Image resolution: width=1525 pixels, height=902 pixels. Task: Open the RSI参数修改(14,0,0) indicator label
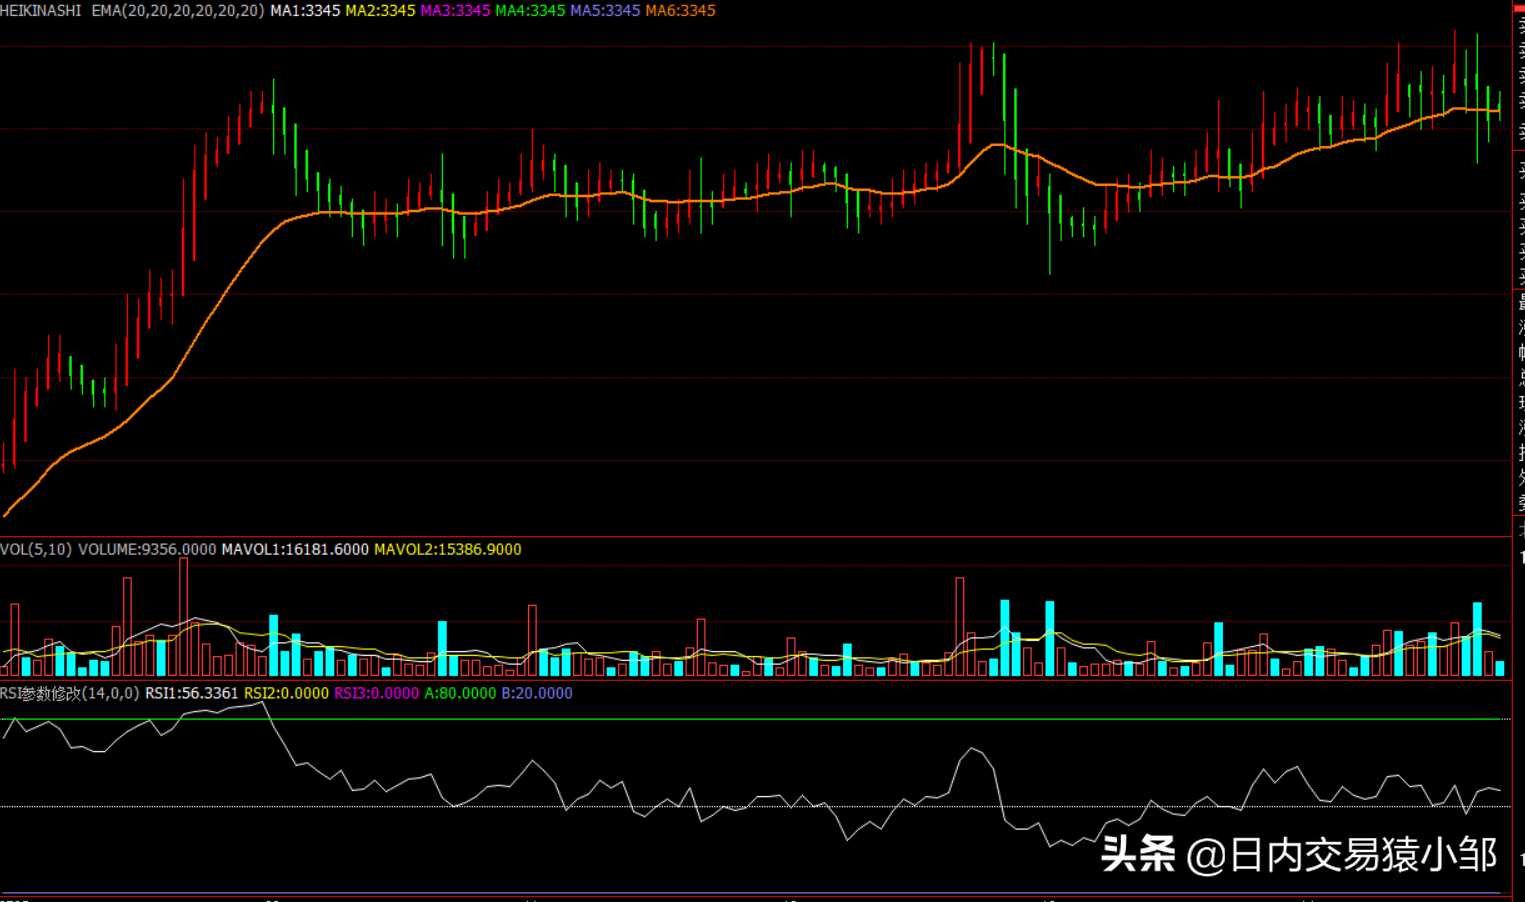(70, 693)
